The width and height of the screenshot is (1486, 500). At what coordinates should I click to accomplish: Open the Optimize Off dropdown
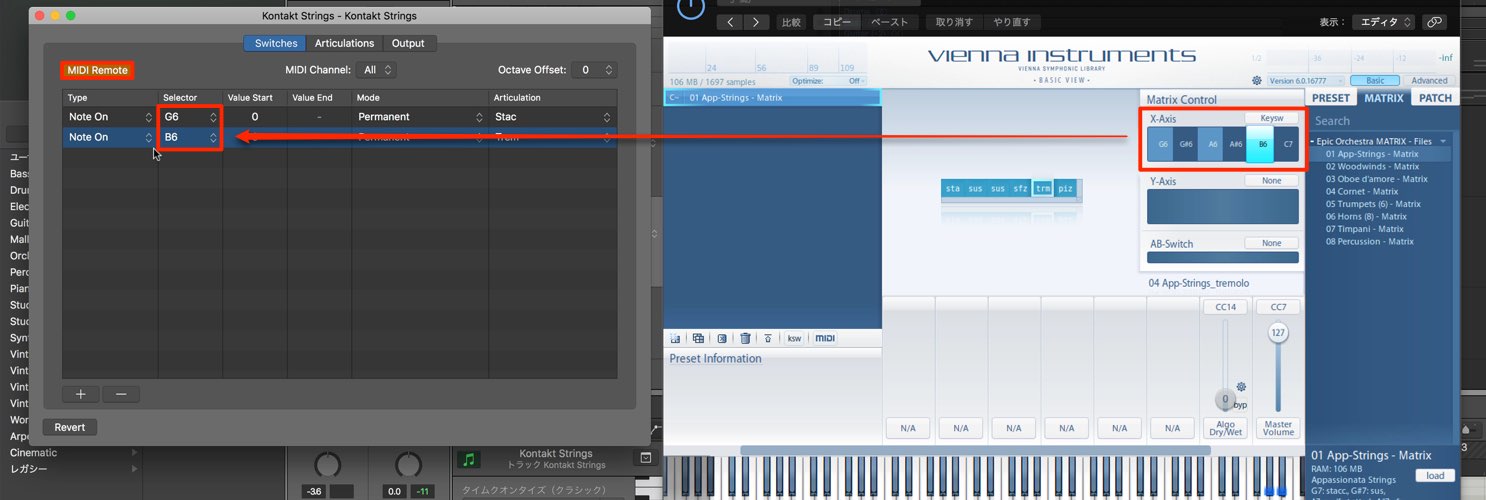click(x=828, y=80)
